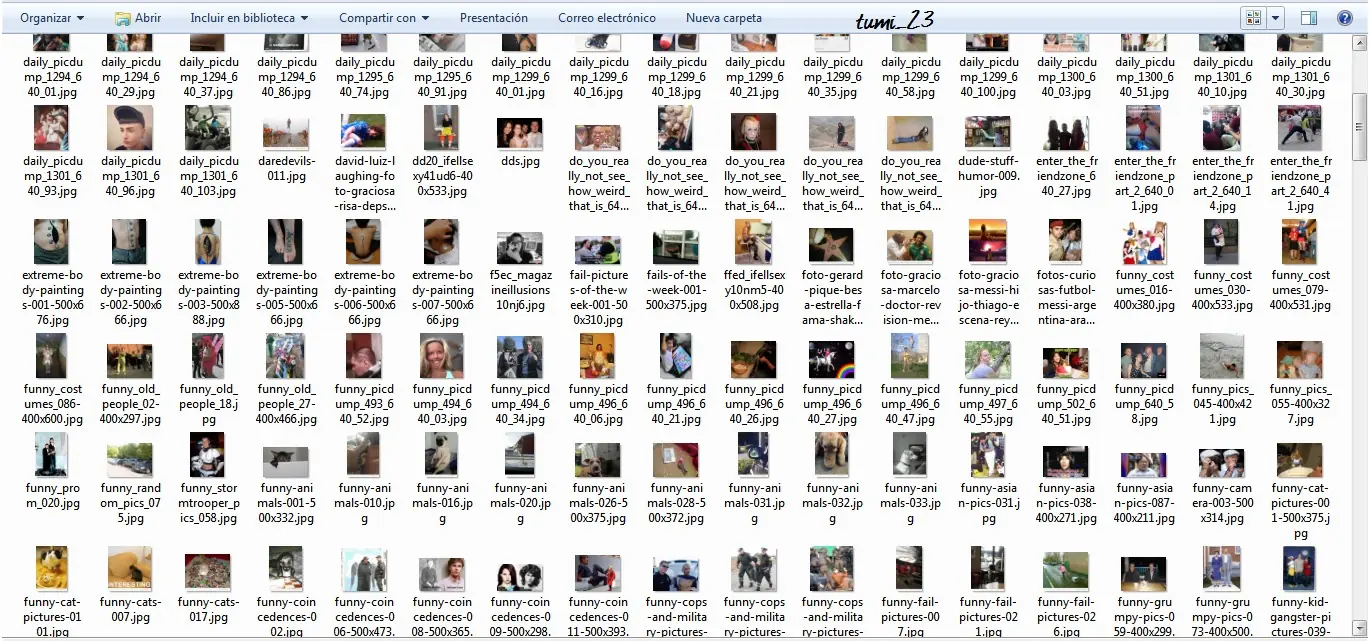The image size is (1370, 641).
Task: Select the daredevils-011.jpg thumbnail
Action: 286,132
